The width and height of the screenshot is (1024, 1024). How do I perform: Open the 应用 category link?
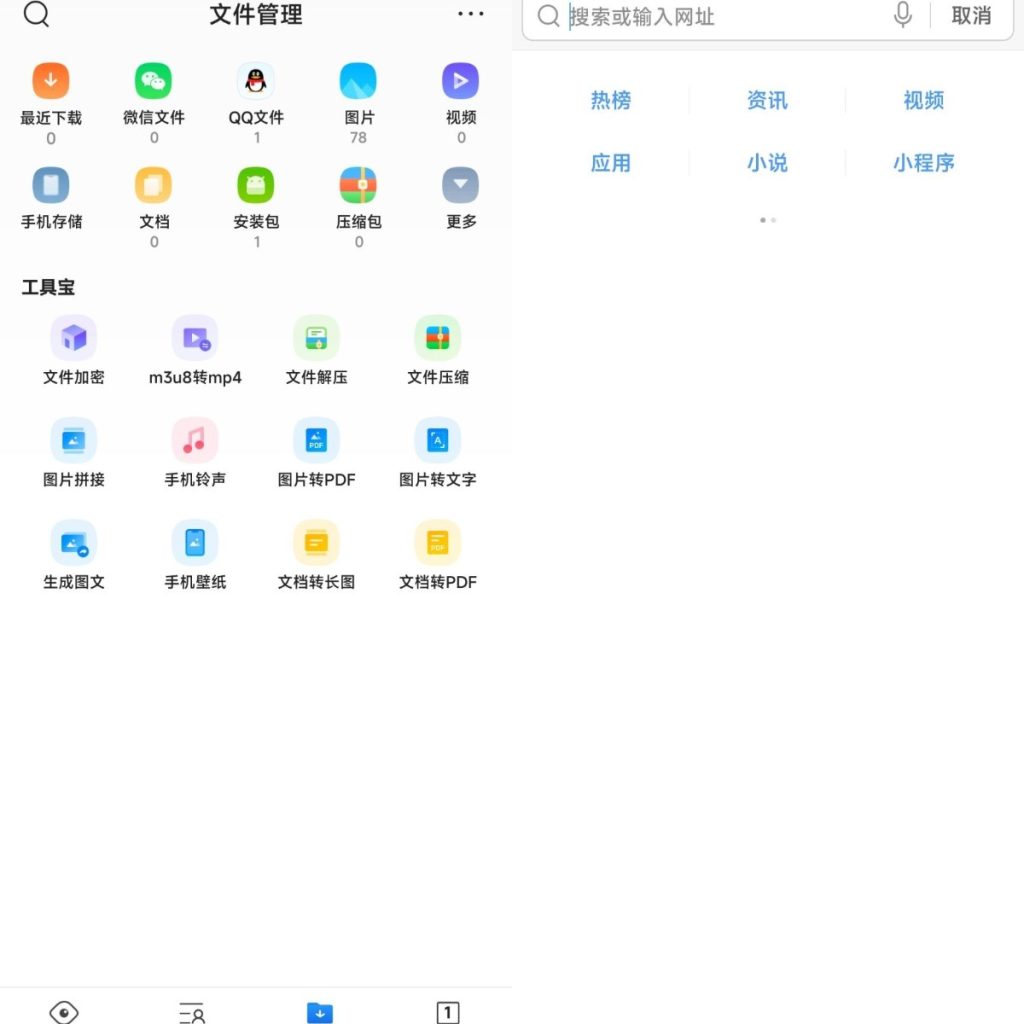(x=611, y=163)
